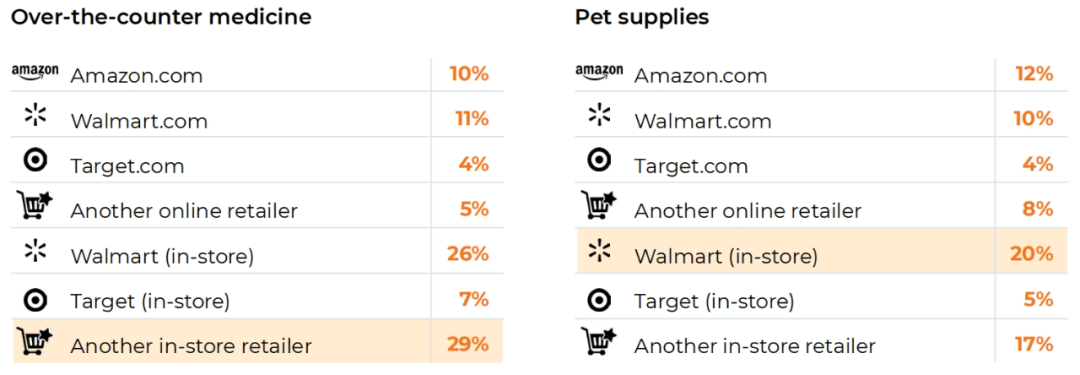1080x375 pixels.
Task: Select the Over-the-counter medicine heading
Action: point(161,17)
